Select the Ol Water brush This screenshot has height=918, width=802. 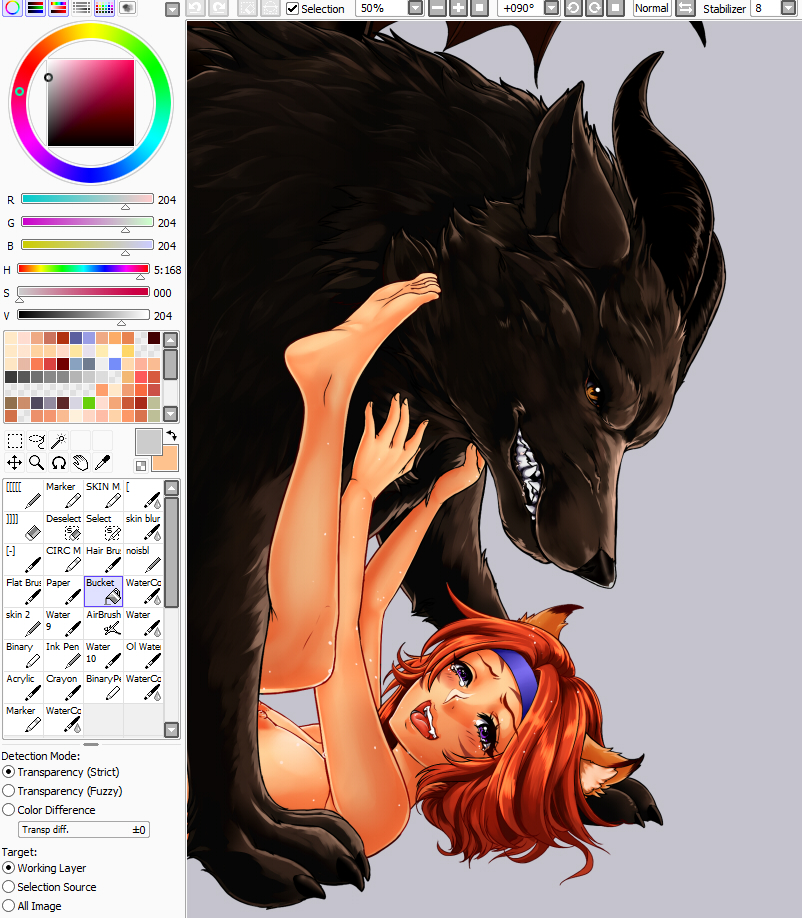point(143,655)
